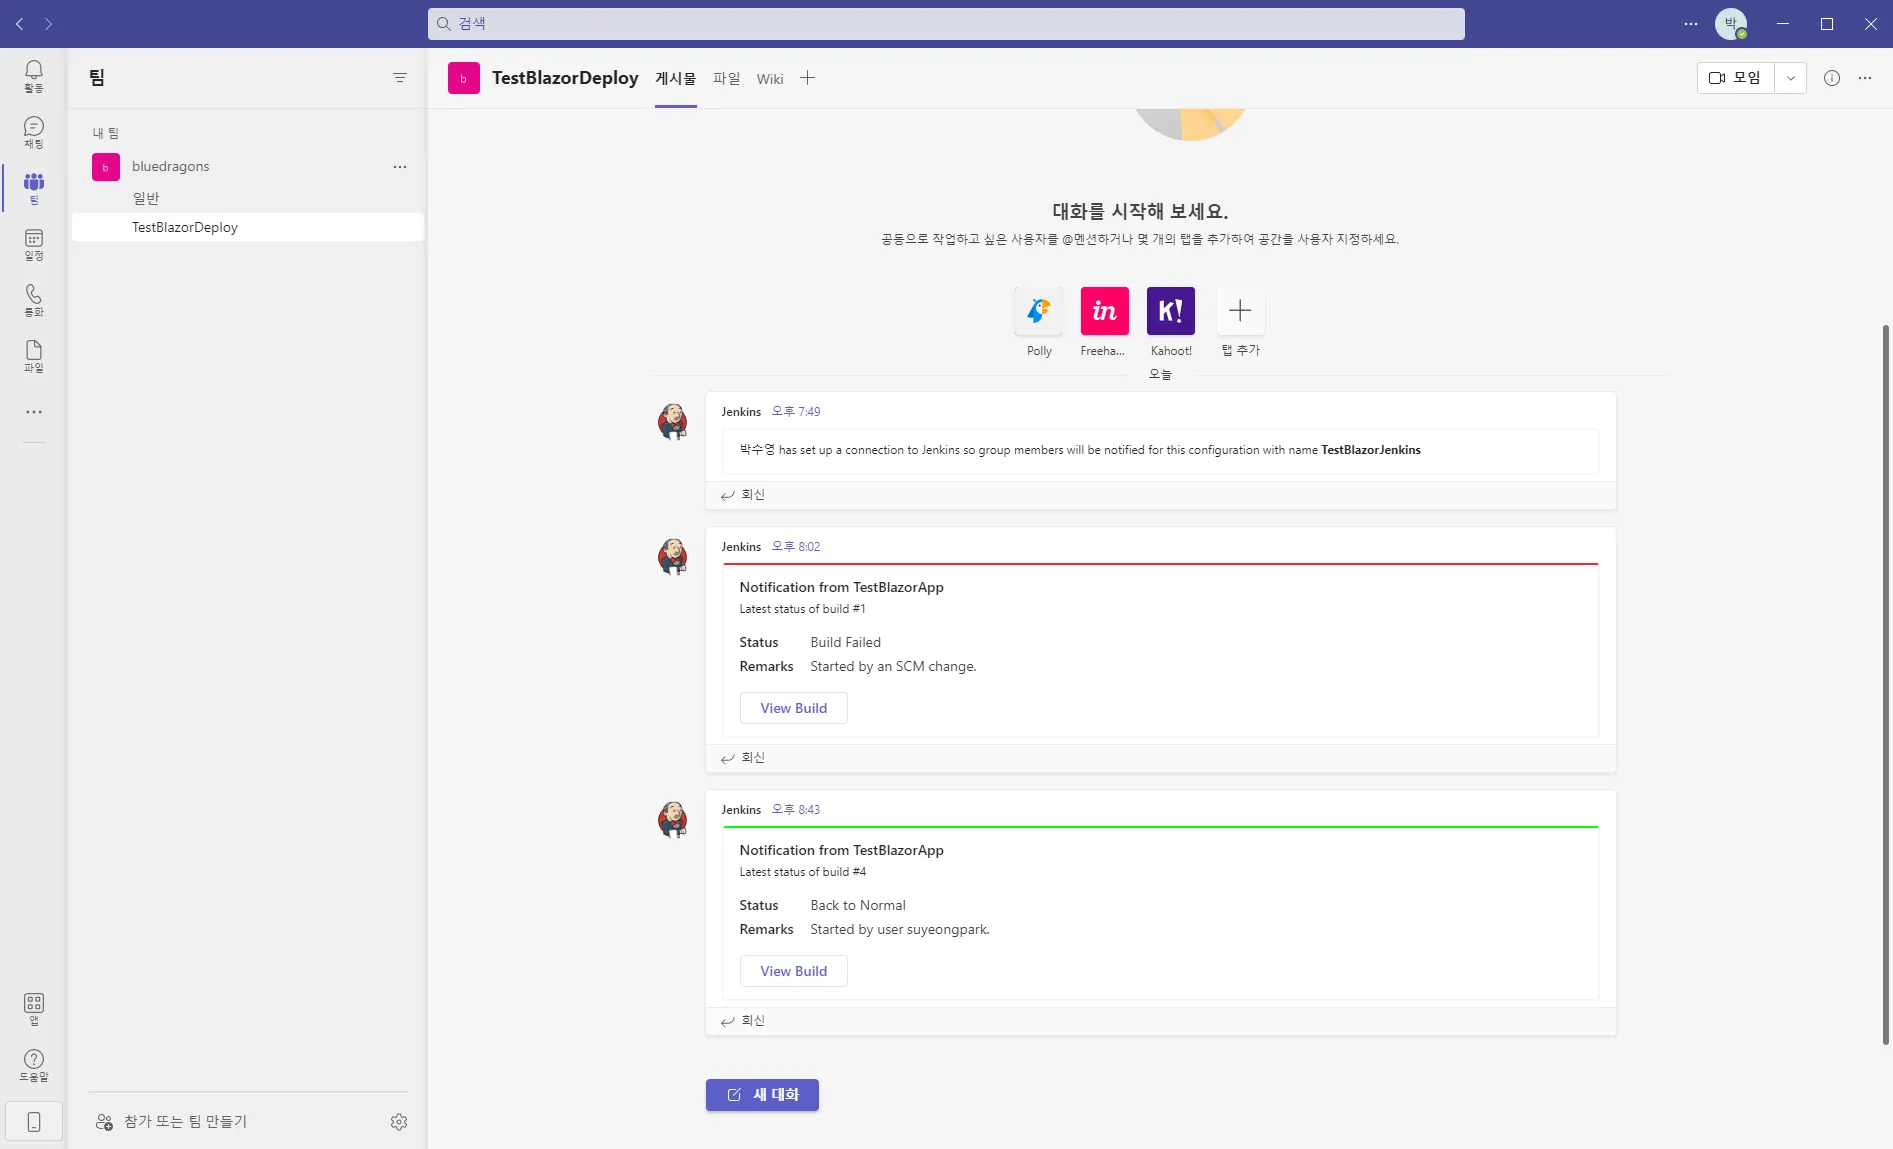View Build for build #4 notification

coord(794,971)
